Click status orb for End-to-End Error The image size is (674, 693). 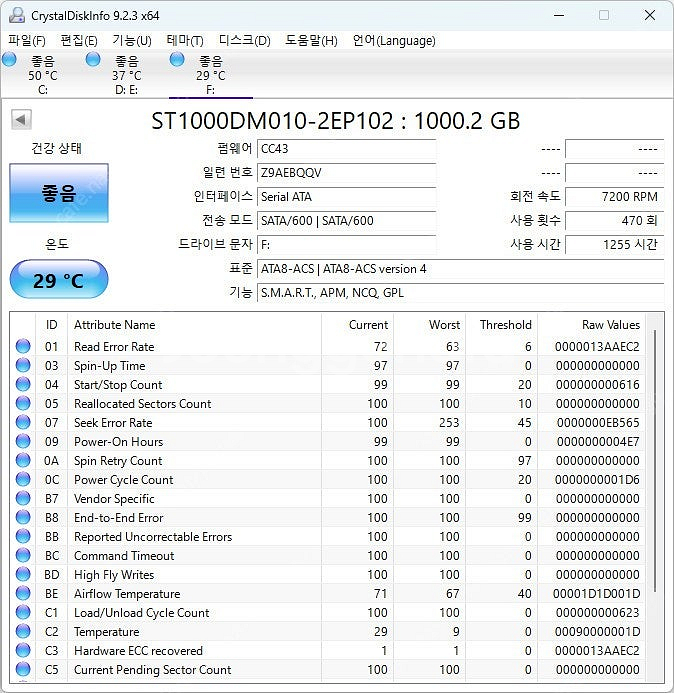tap(23, 517)
